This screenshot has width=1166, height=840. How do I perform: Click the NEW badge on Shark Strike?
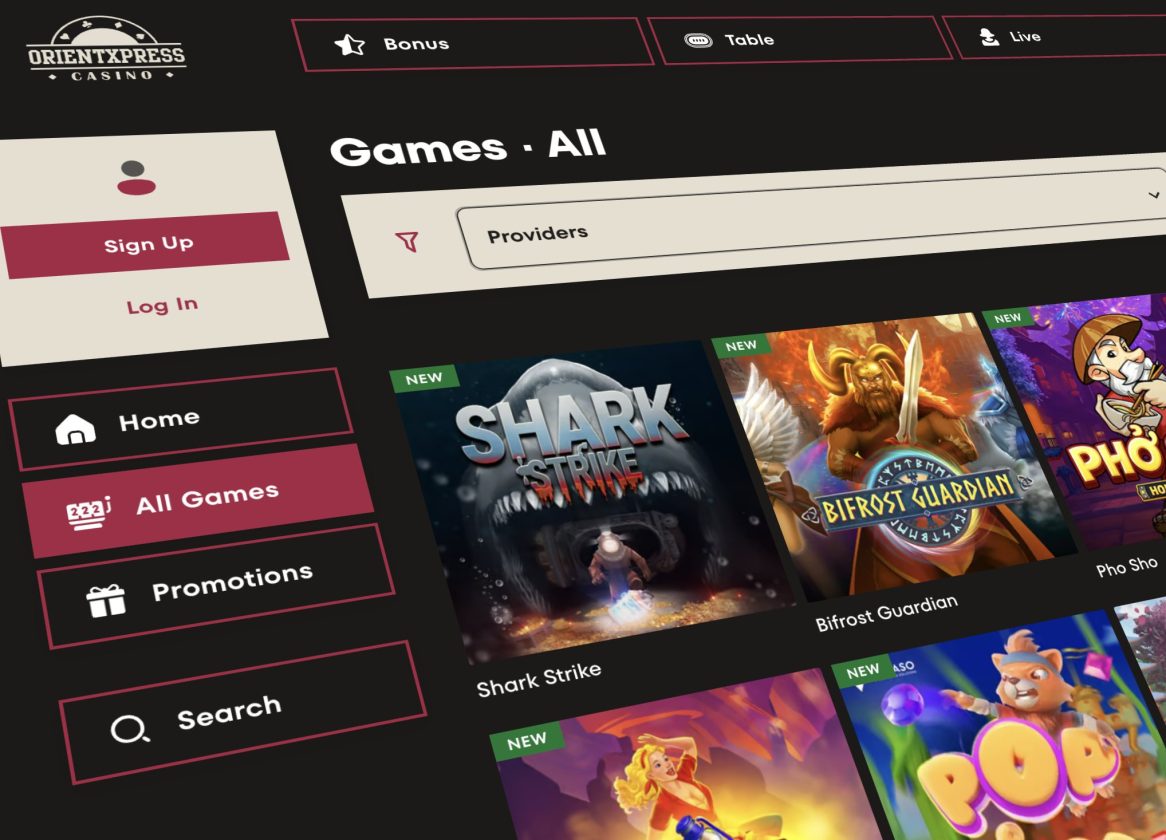(424, 378)
